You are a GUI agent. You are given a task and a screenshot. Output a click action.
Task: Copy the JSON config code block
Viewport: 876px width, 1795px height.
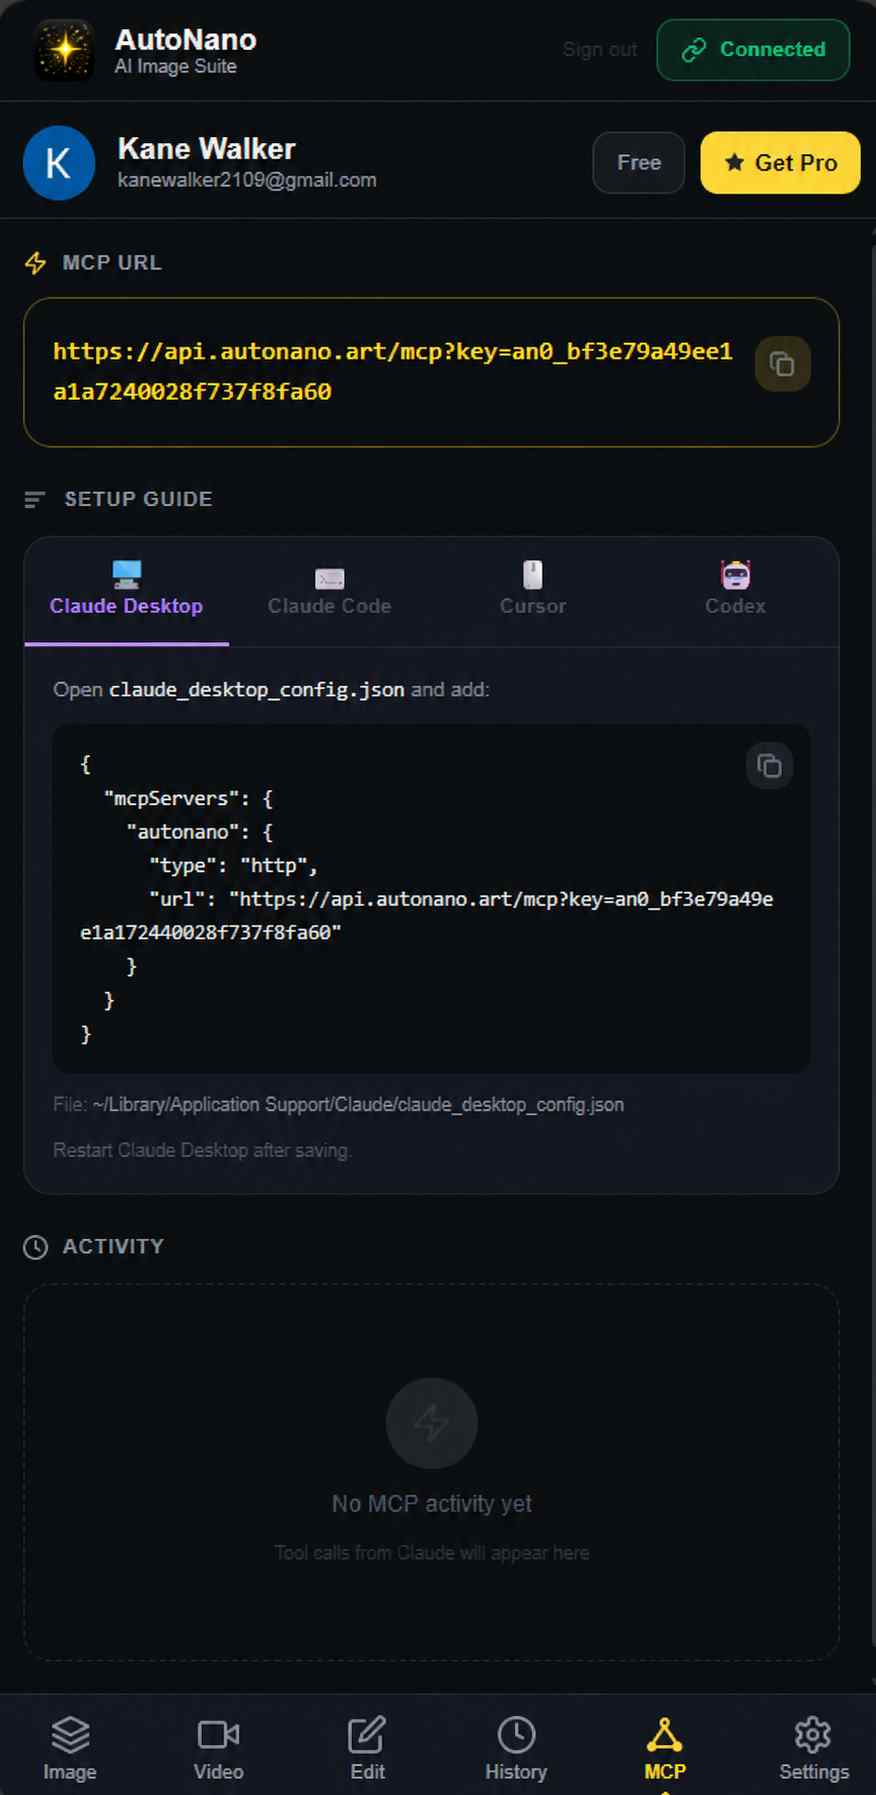769,766
